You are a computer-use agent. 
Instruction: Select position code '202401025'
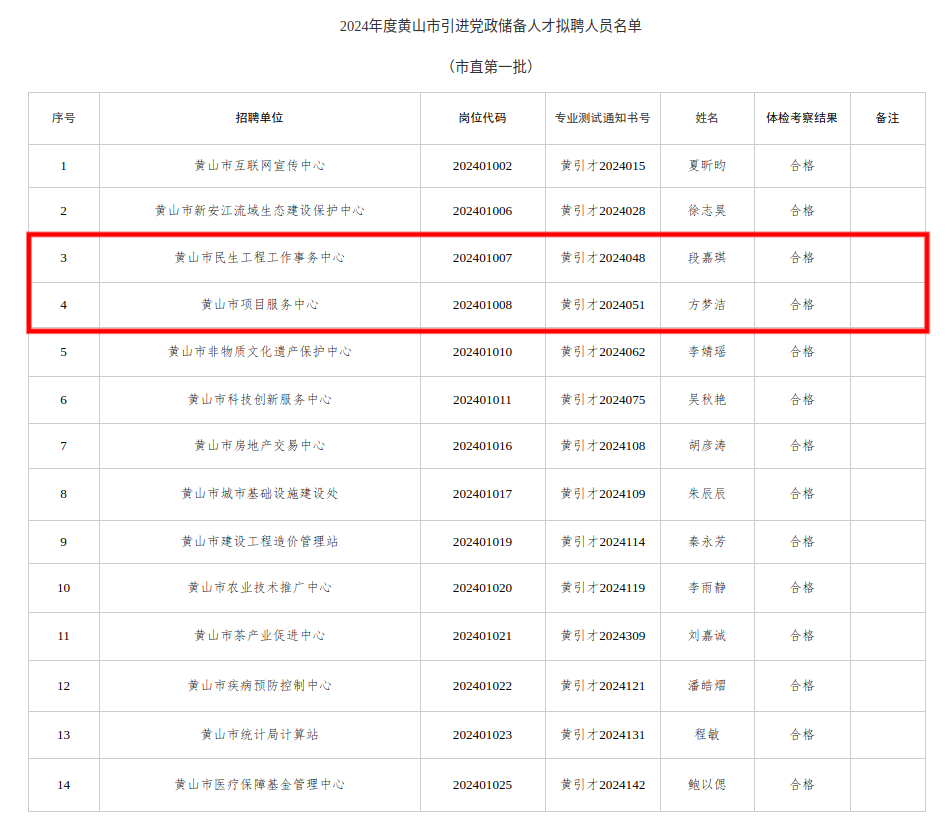pyautogui.click(x=482, y=785)
